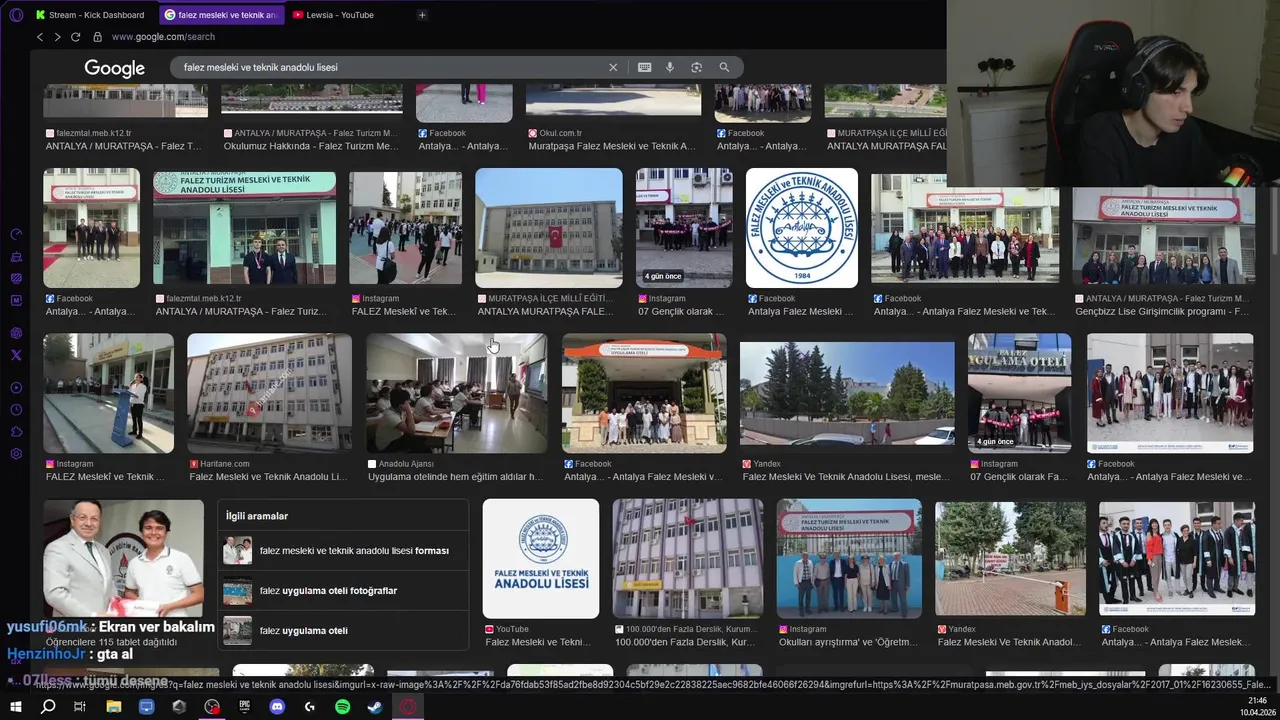Click 'Antalya Falez Mesleki ...' caption under logo

(x=801, y=311)
